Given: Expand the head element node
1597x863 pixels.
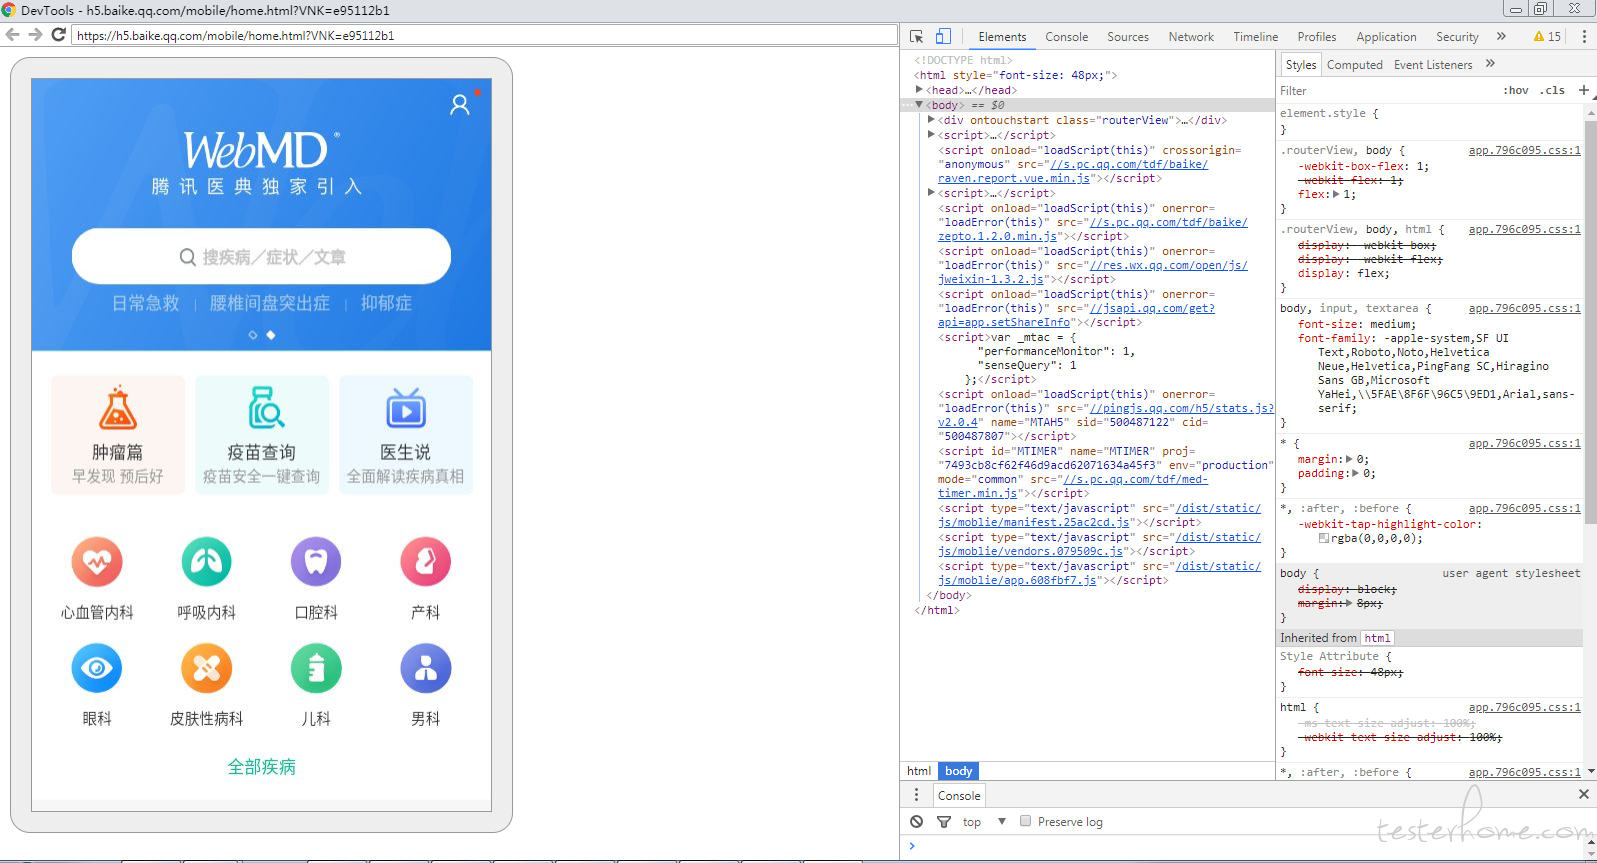Looking at the screenshot, I should (920, 90).
